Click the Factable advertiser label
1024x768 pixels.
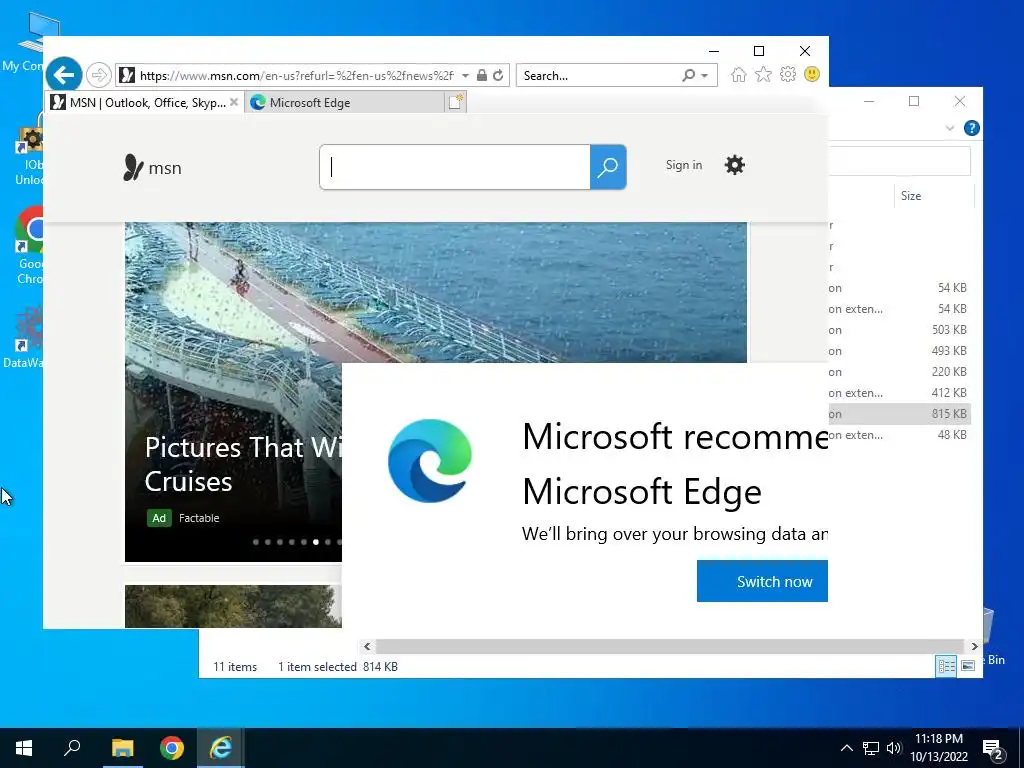199,518
